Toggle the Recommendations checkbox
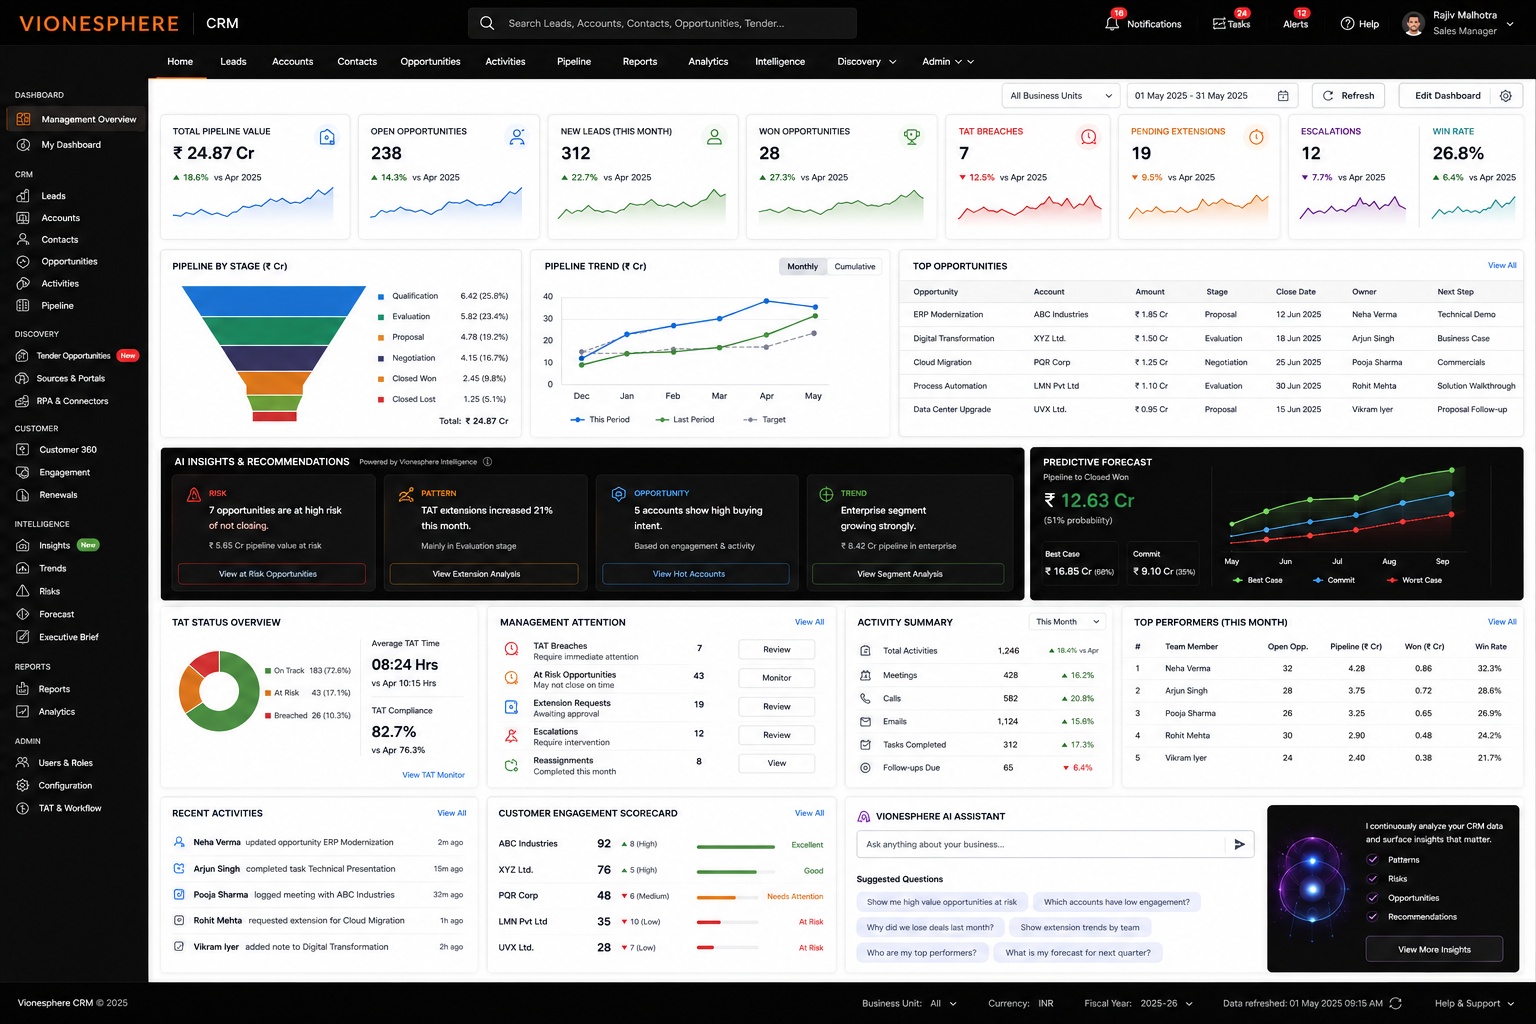The width and height of the screenshot is (1536, 1024). pyautogui.click(x=1373, y=917)
